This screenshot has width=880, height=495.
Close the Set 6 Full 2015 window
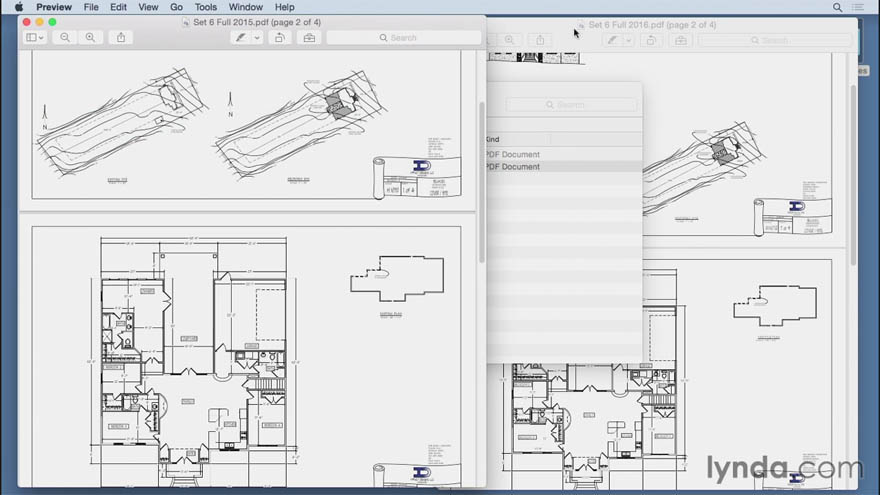point(26,22)
